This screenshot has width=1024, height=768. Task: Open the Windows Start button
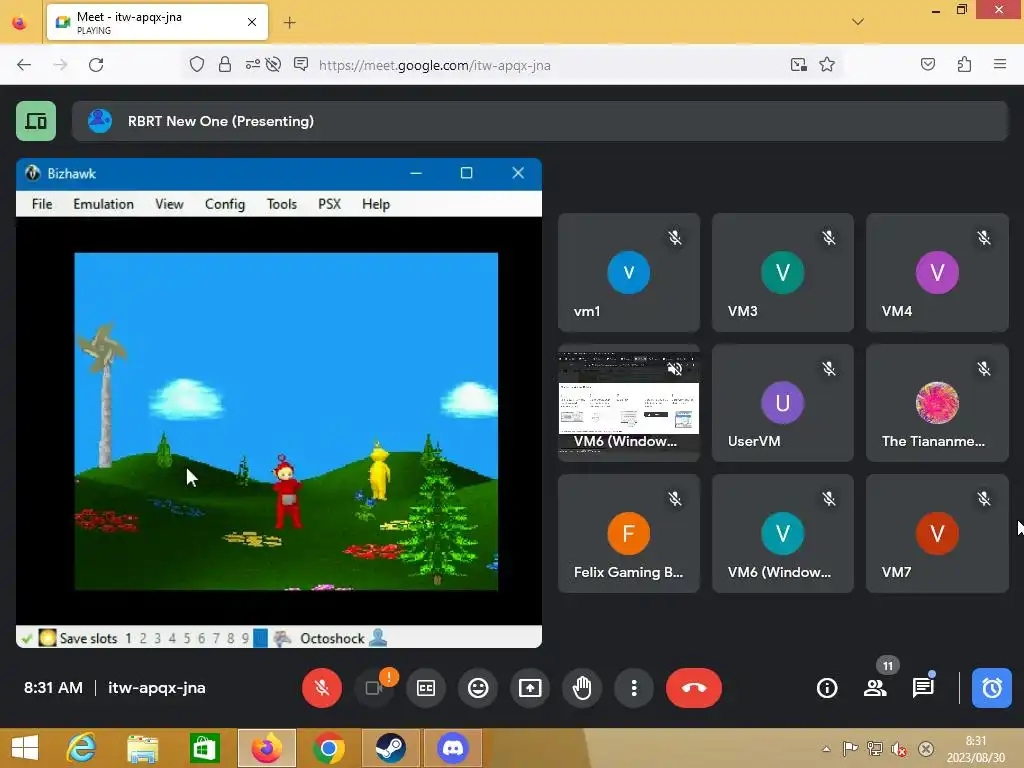[x=25, y=748]
